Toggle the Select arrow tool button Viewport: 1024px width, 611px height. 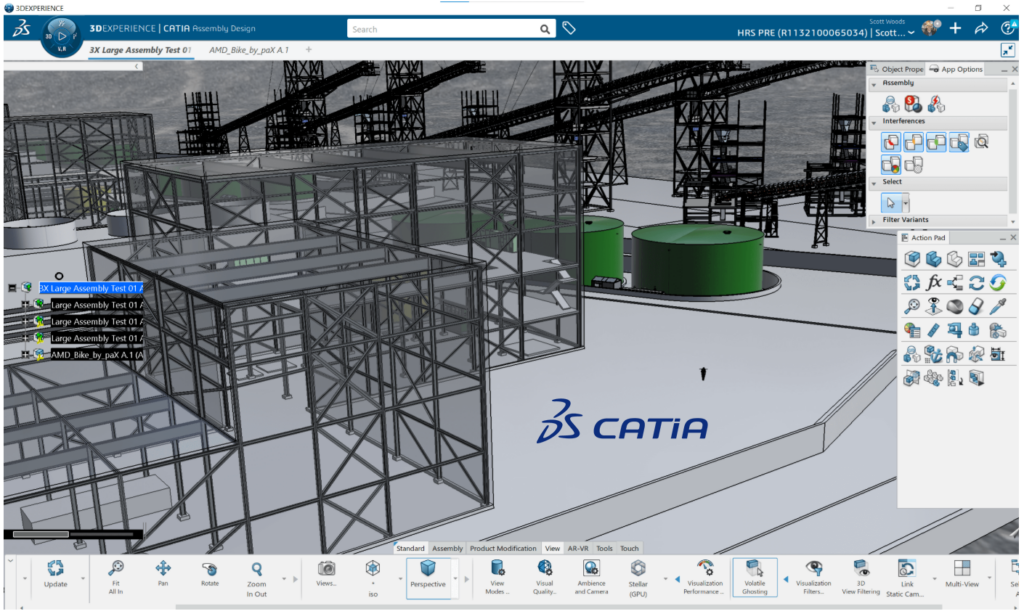pos(891,203)
